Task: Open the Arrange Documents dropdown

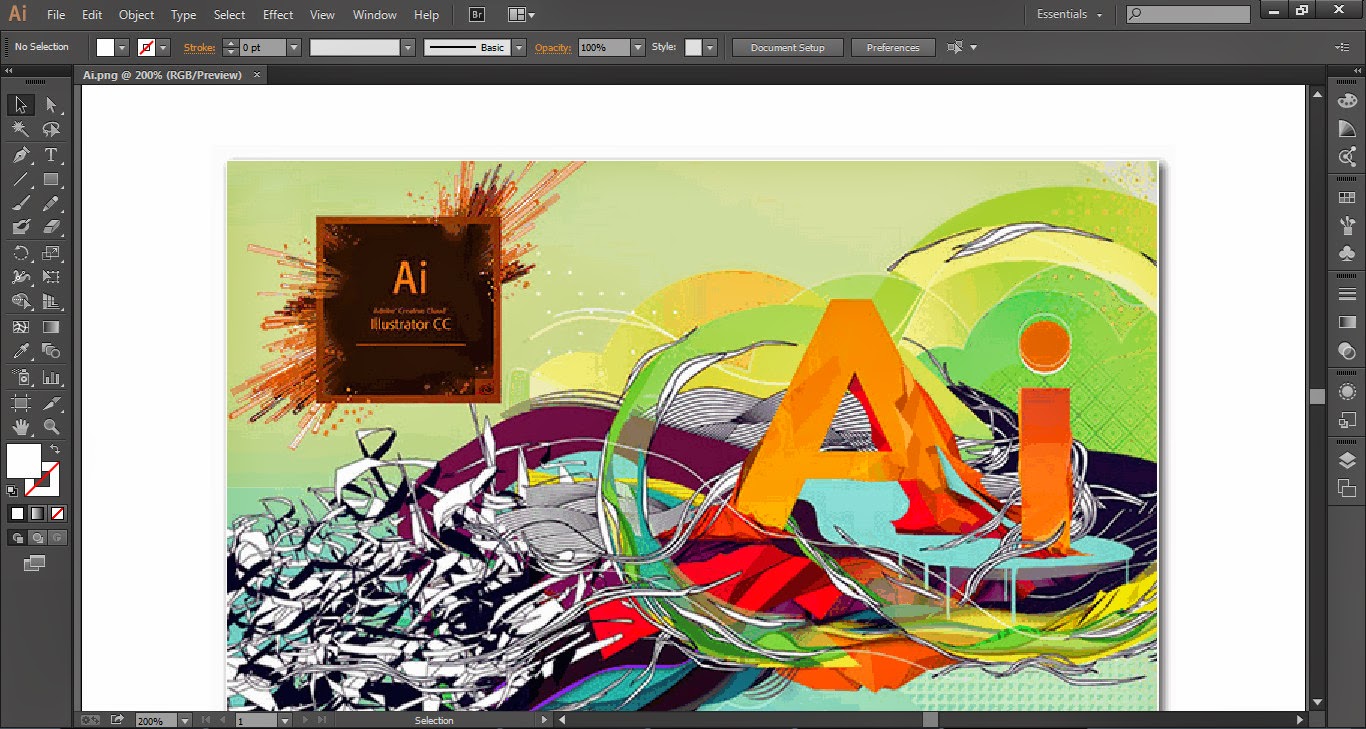Action: pos(521,15)
